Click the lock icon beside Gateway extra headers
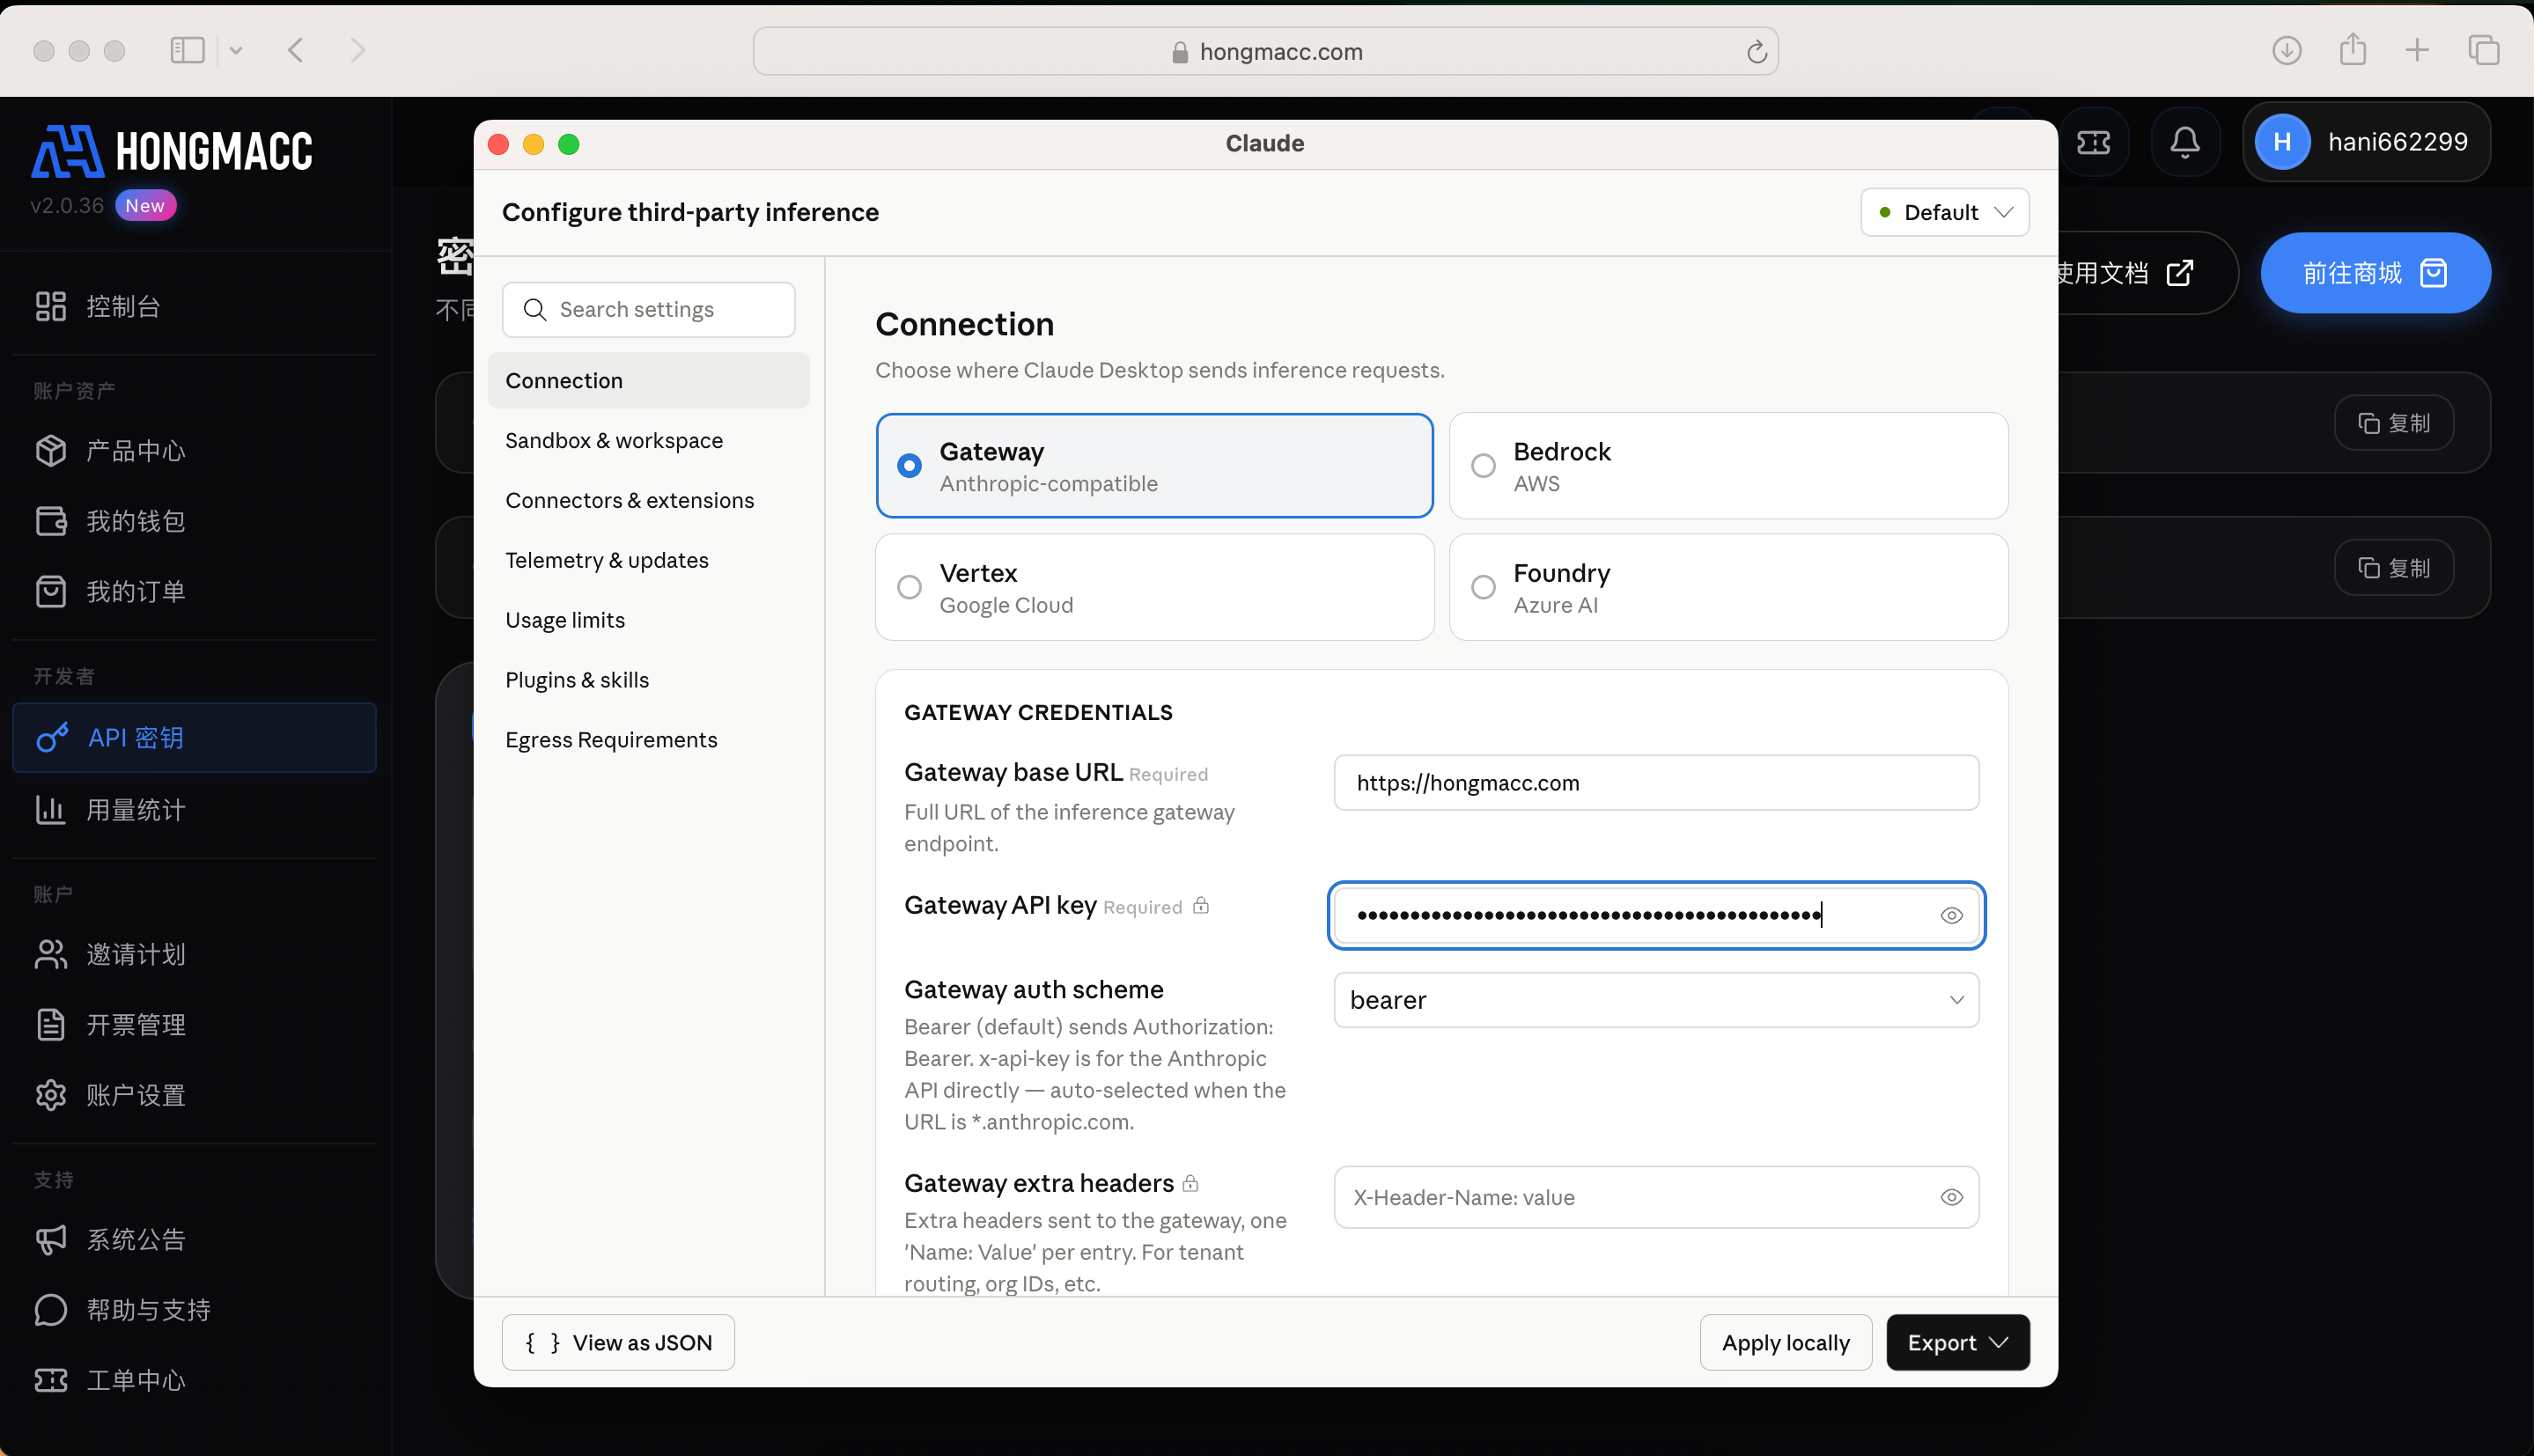The width and height of the screenshot is (2534, 1456). (x=1190, y=1184)
